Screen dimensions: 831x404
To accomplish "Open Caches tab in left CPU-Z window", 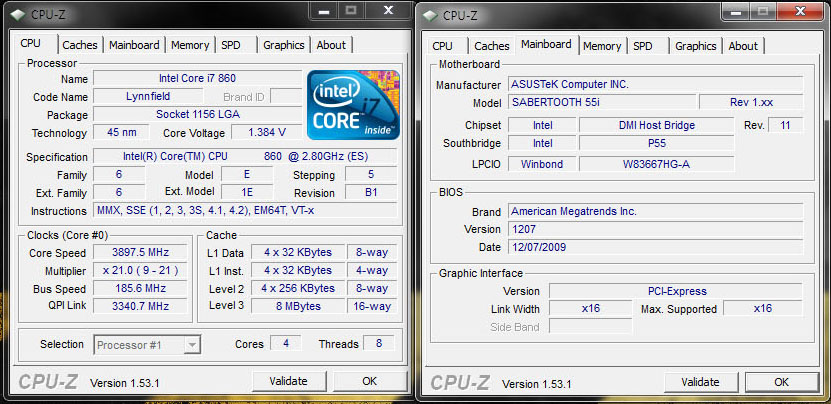I will coord(80,45).
